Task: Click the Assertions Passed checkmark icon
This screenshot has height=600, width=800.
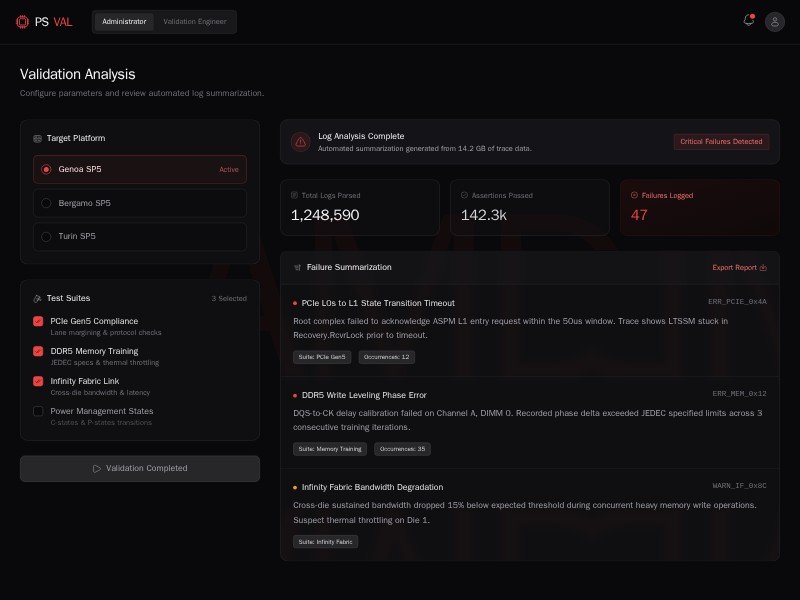Action: 464,195
